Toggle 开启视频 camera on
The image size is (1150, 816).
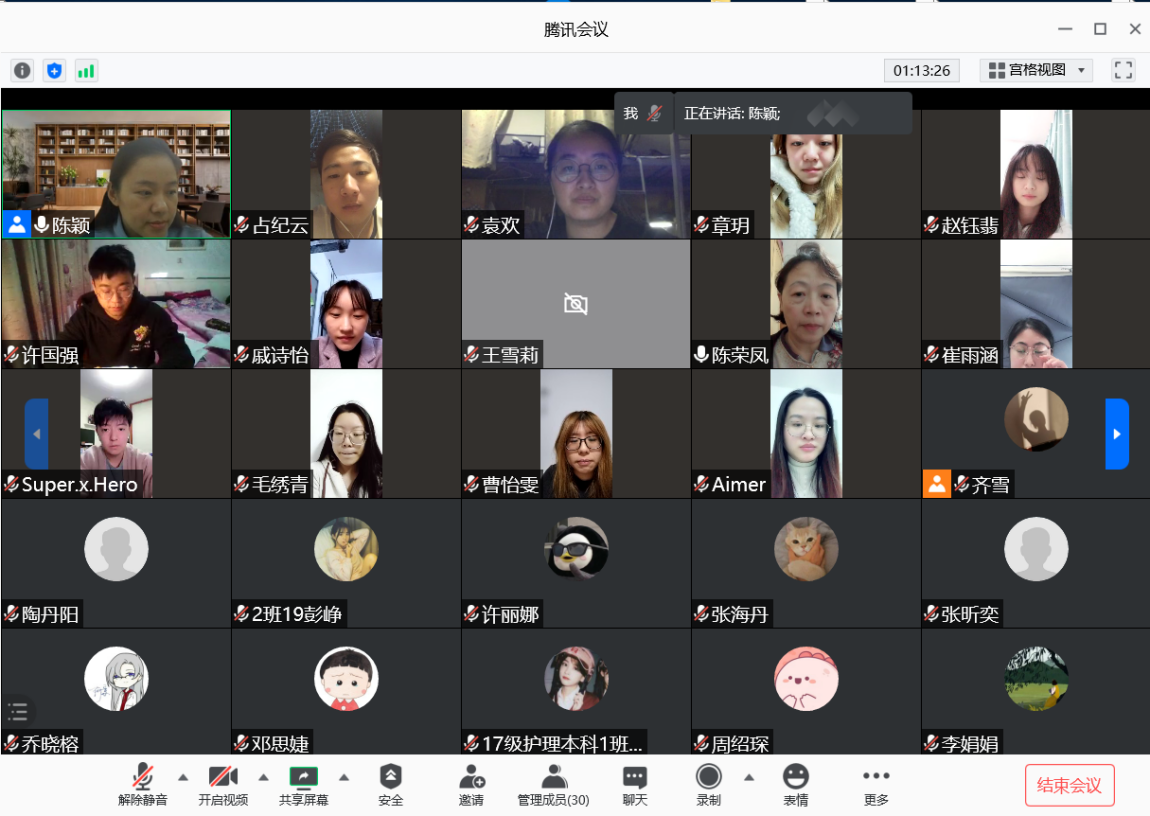pos(223,785)
